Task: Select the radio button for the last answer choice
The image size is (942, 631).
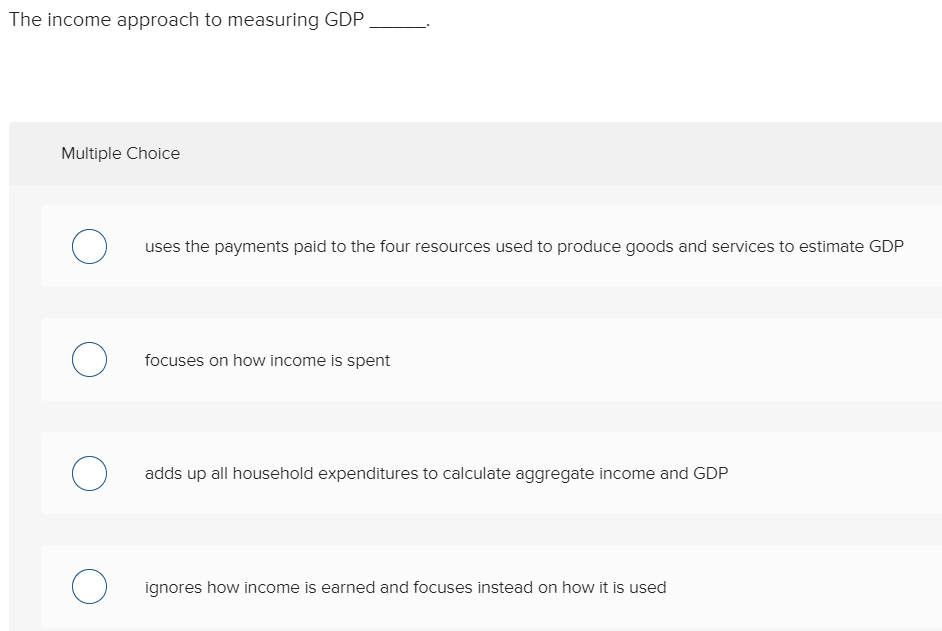Action: pyautogui.click(x=89, y=586)
